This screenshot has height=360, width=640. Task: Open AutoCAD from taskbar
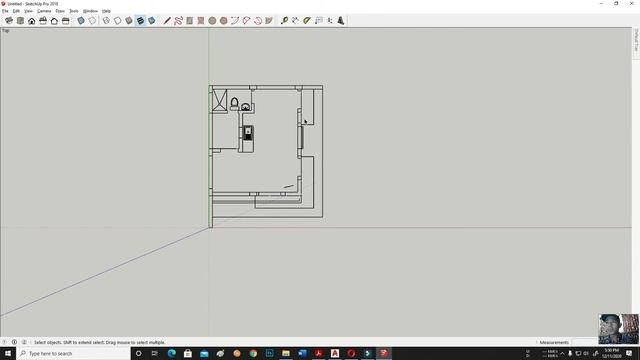pos(335,353)
